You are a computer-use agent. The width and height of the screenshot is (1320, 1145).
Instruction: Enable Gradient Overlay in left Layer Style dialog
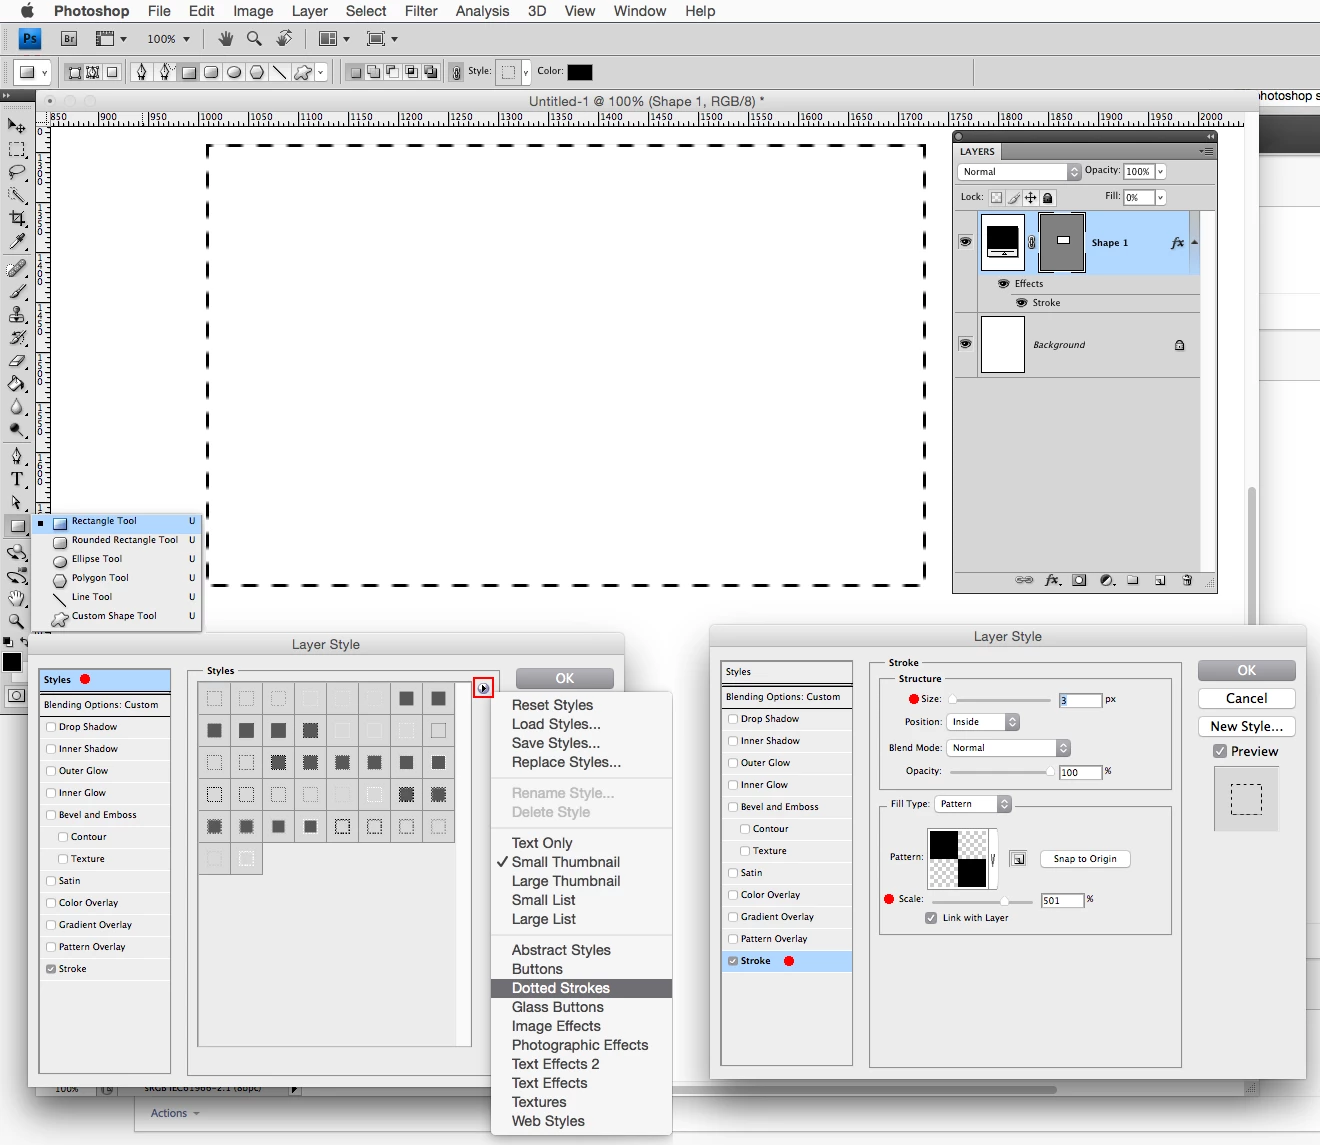pyautogui.click(x=51, y=925)
